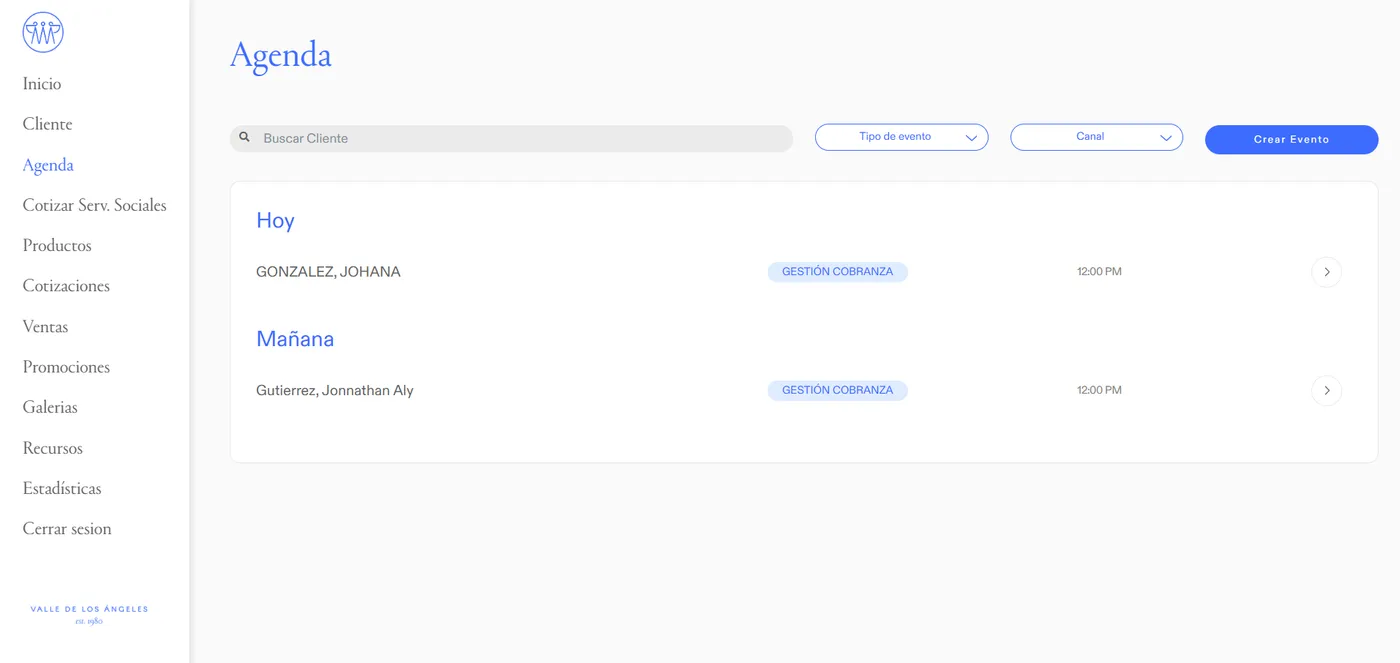Open Cotizar Serv. Sociales
The width and height of the screenshot is (1400, 663).
pos(94,205)
